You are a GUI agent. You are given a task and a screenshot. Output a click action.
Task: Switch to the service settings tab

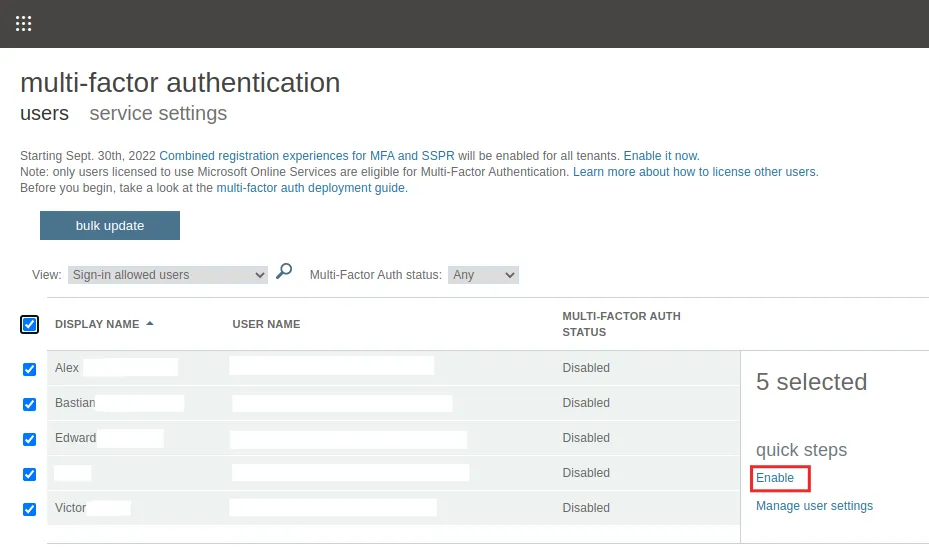pos(158,114)
